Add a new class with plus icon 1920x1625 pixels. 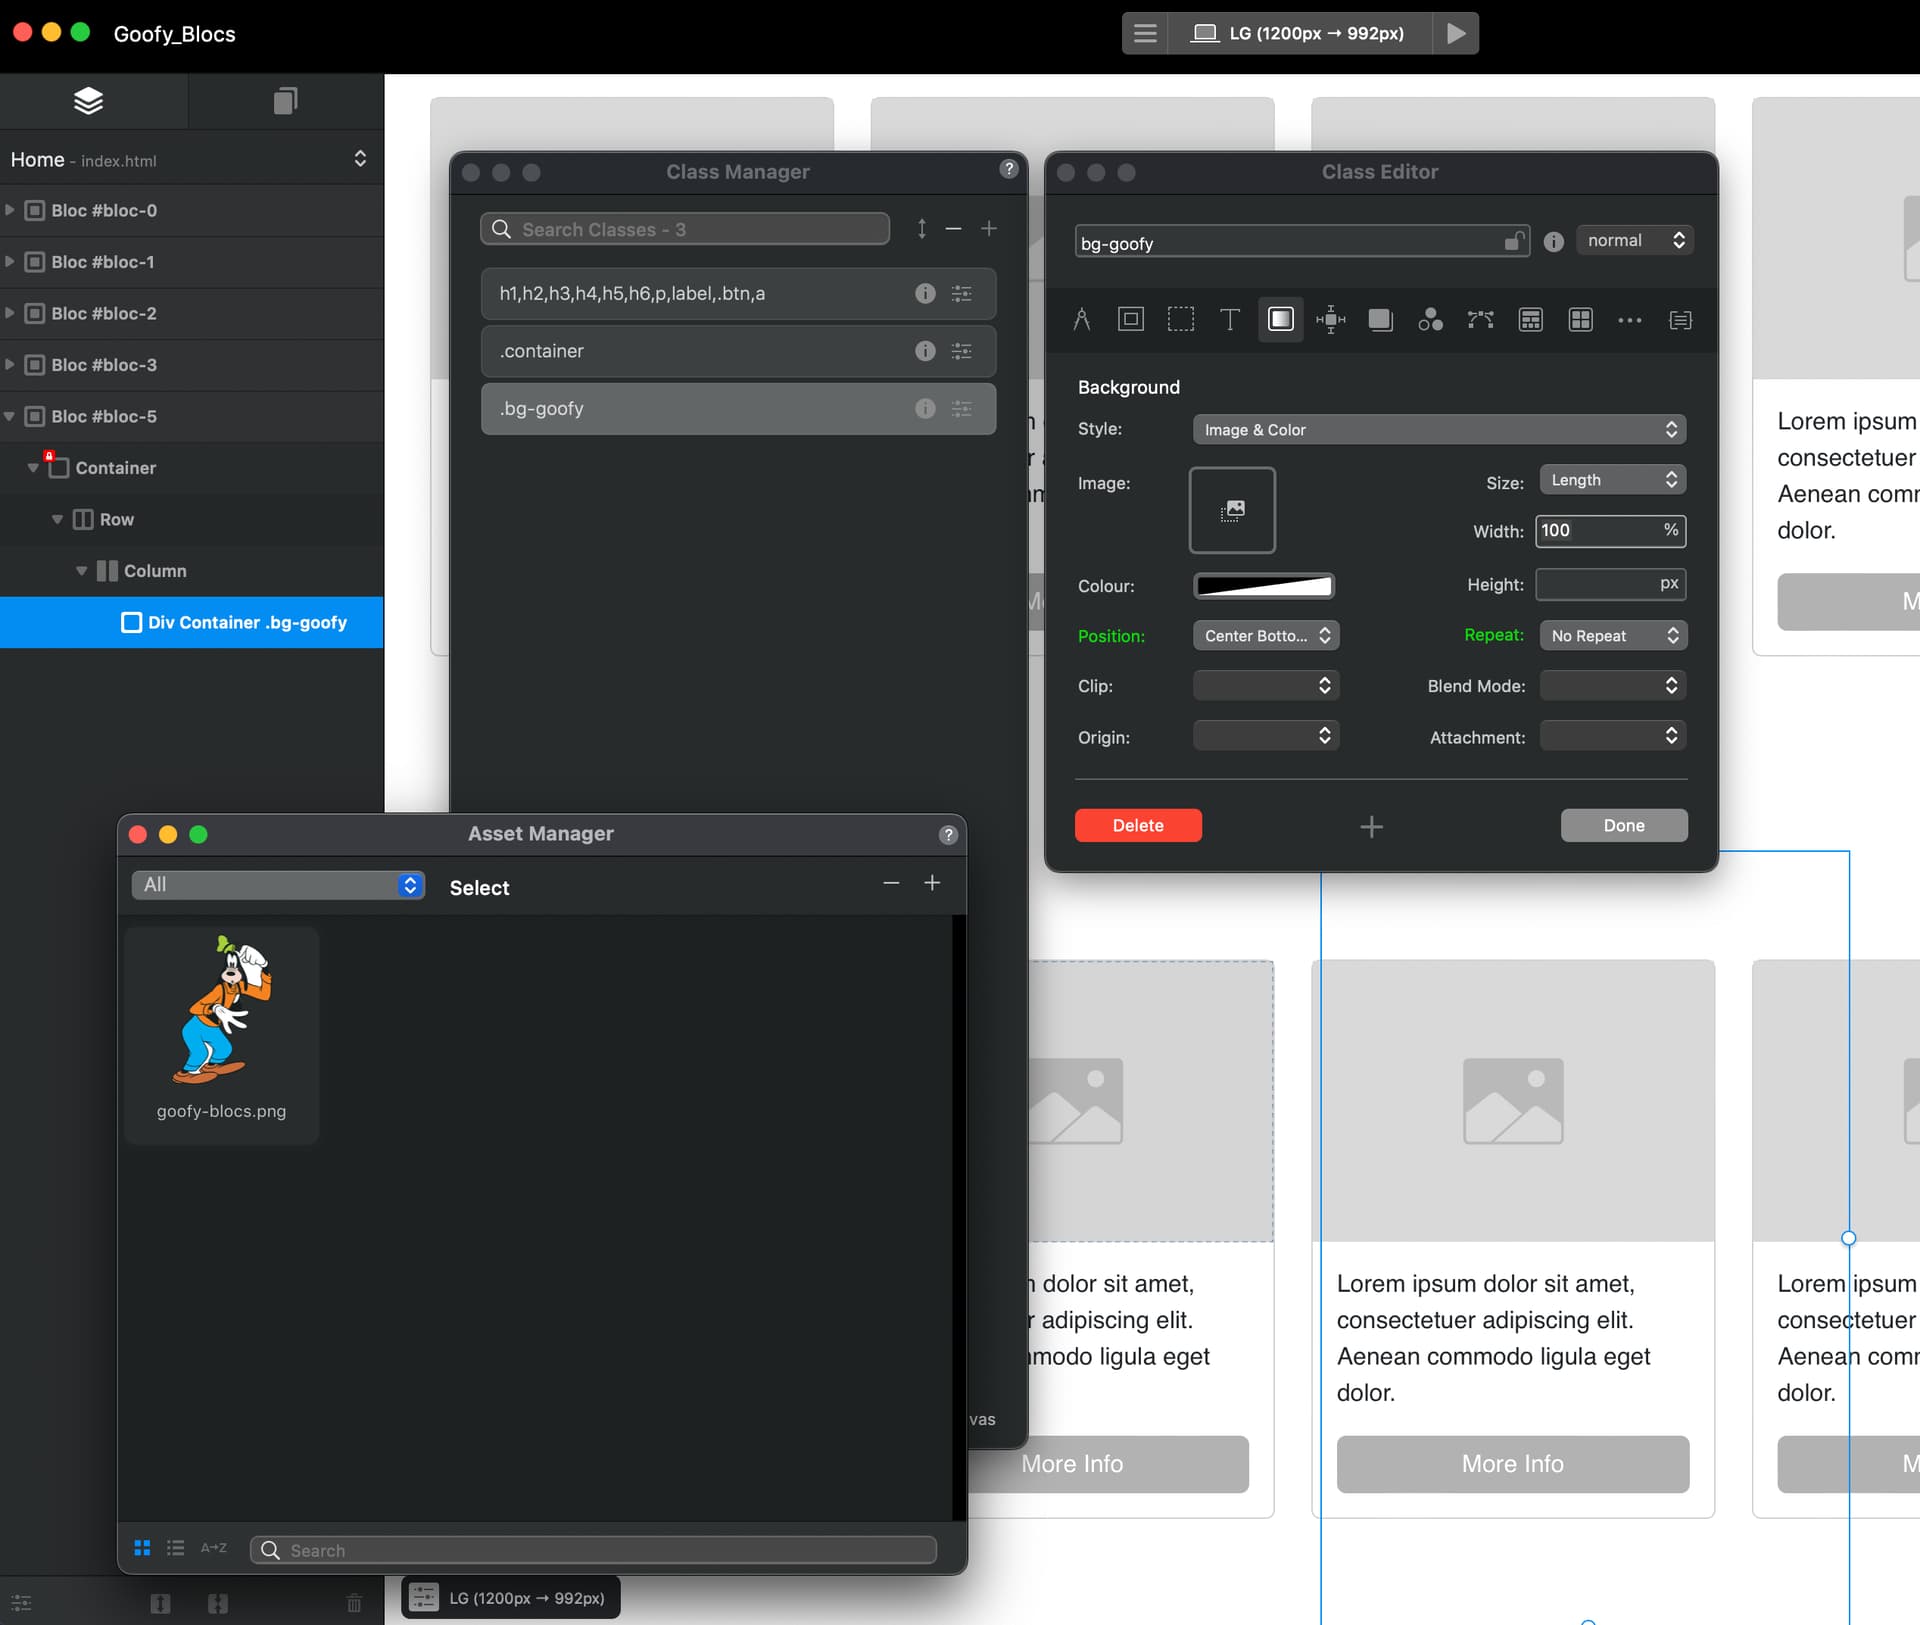coord(989,229)
